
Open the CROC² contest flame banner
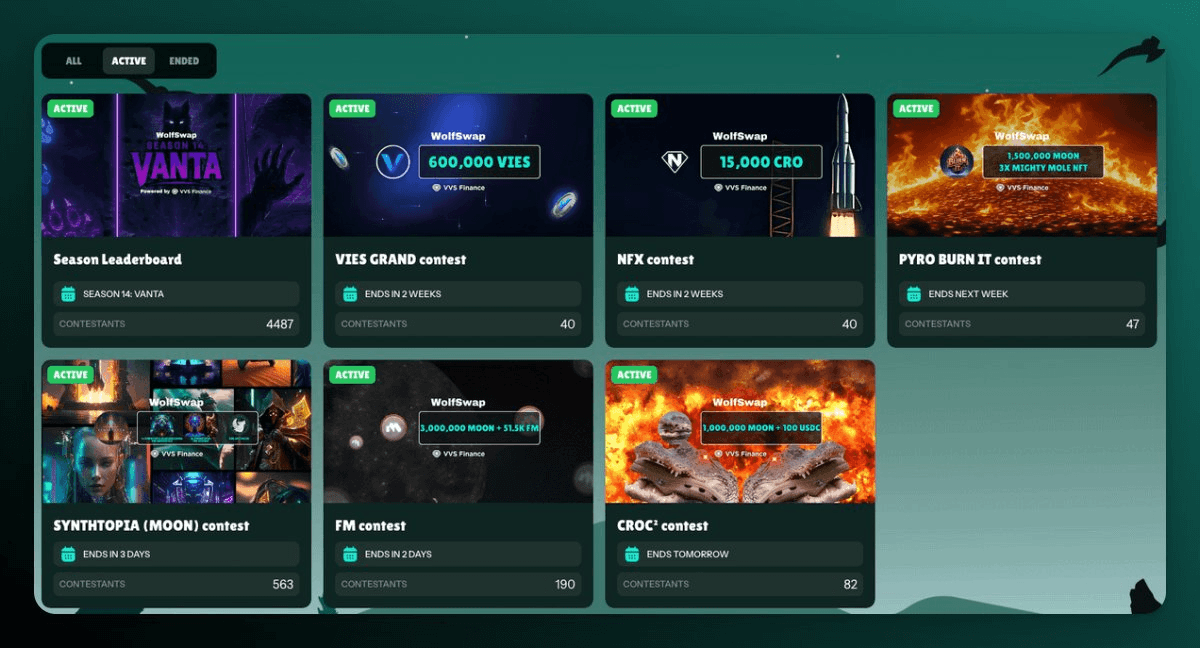click(740, 431)
